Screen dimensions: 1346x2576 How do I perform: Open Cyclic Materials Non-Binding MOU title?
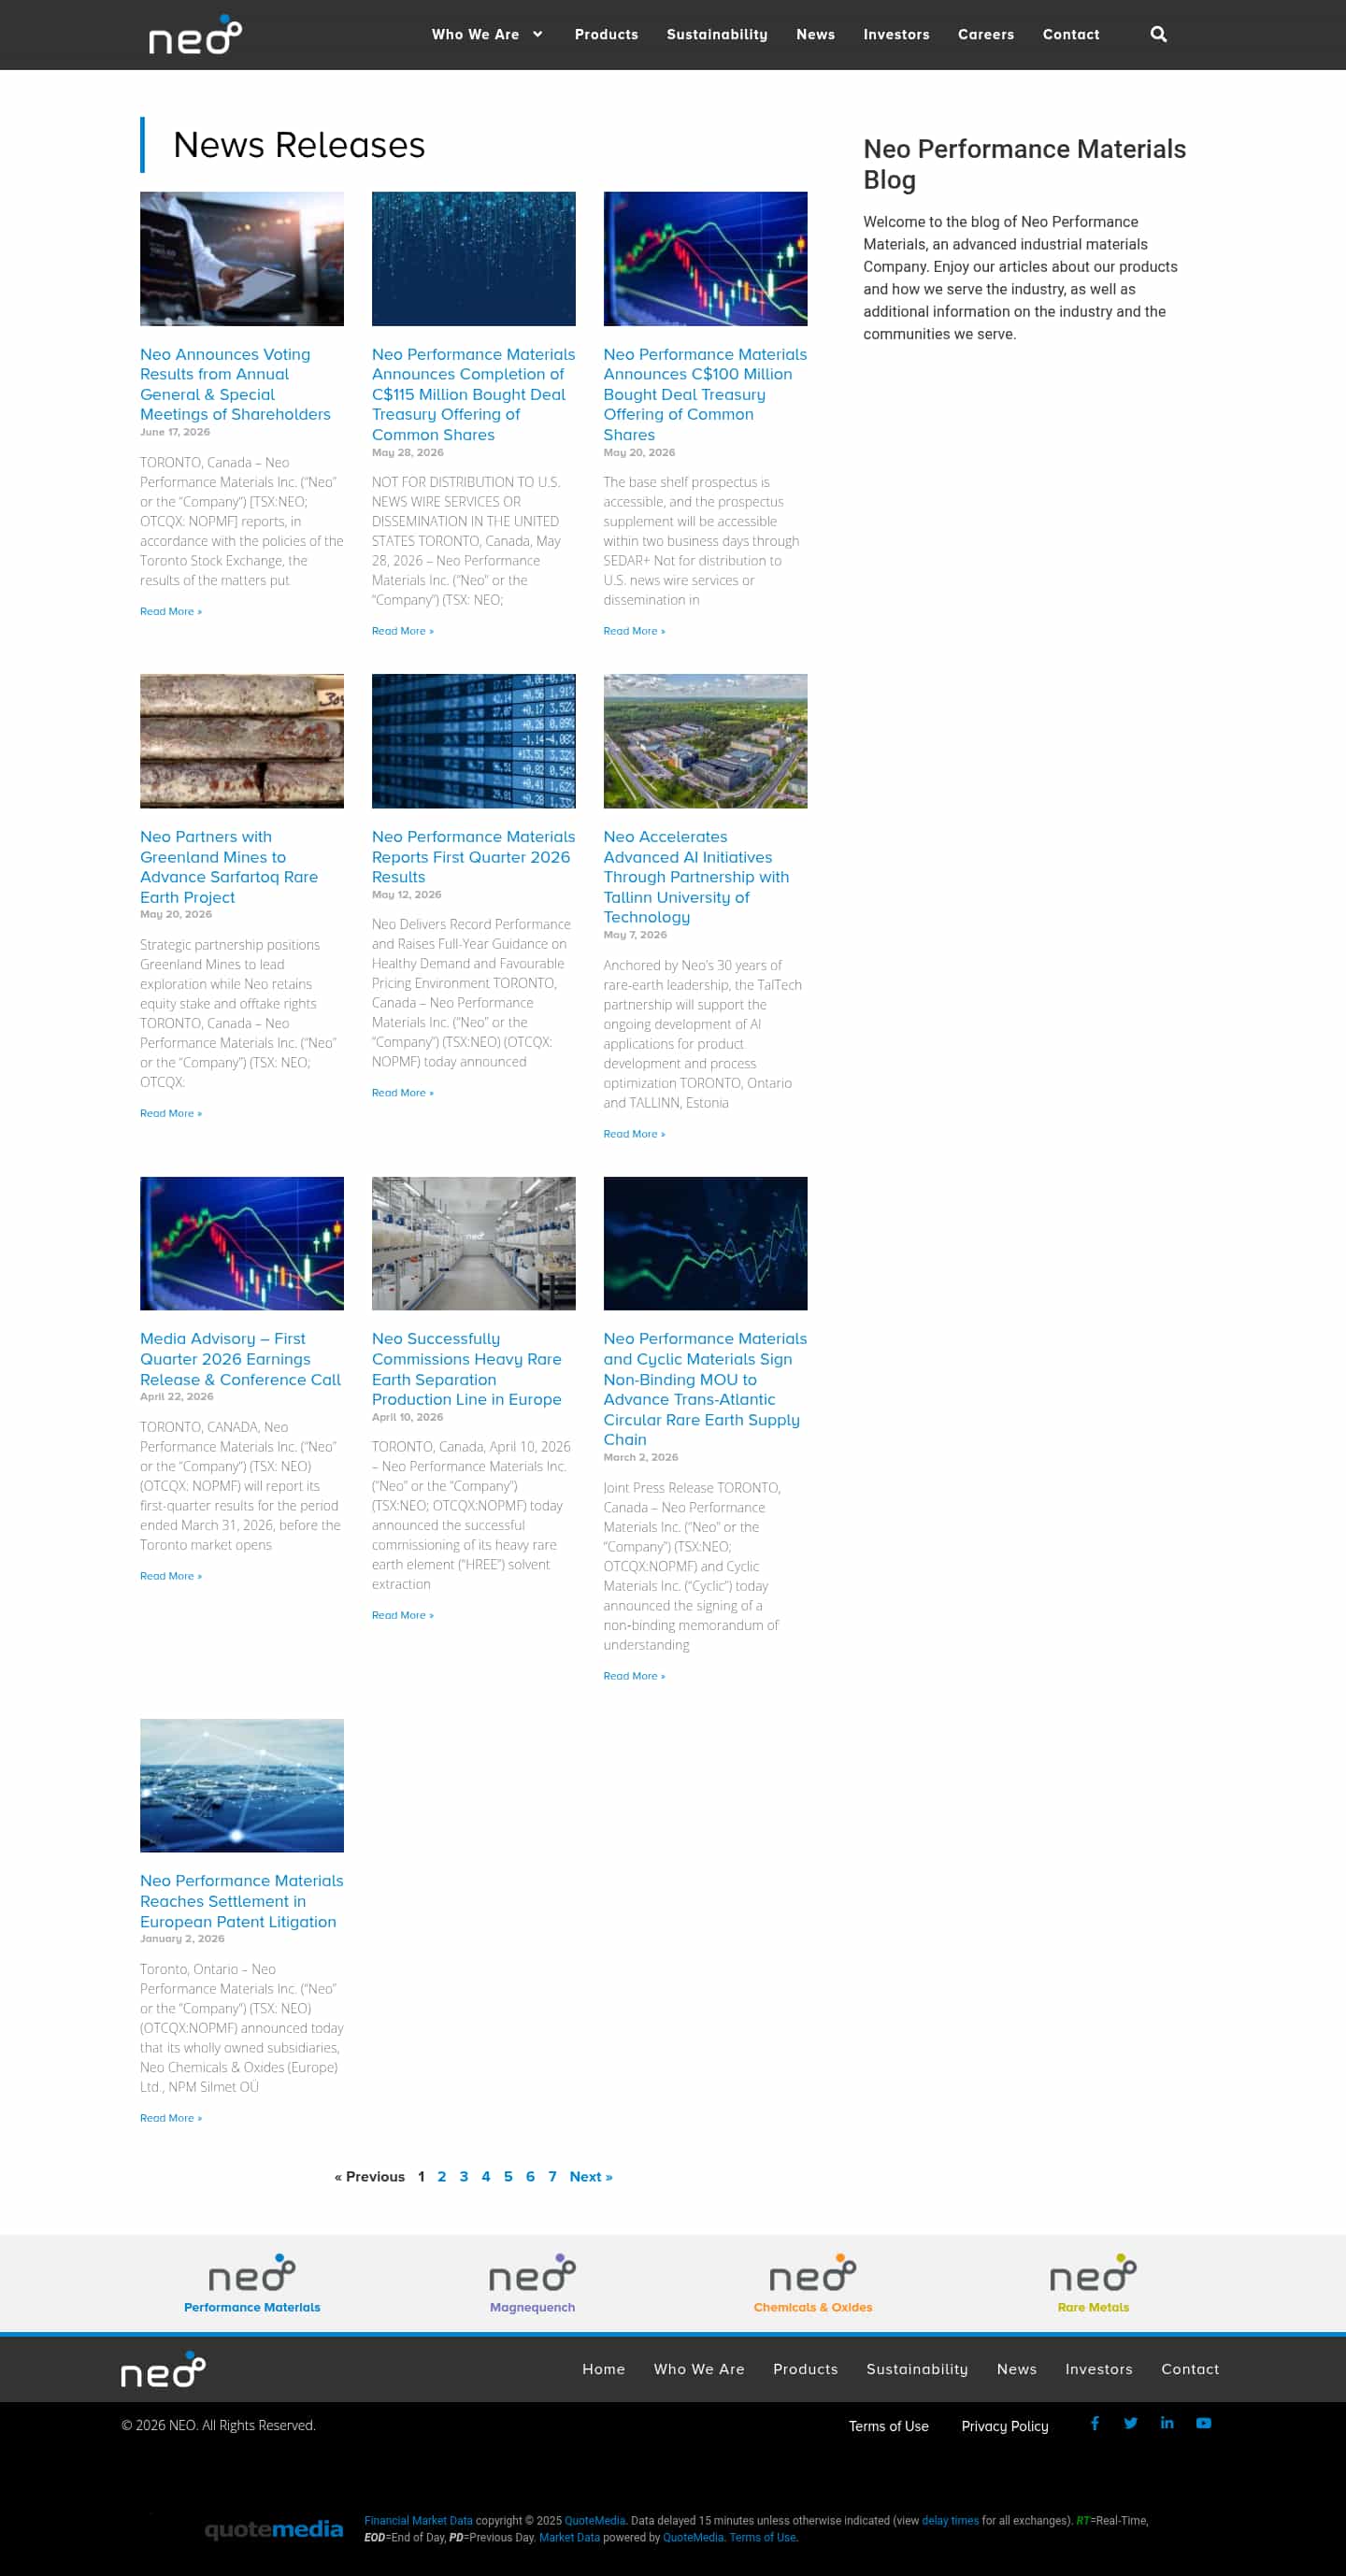point(705,1389)
